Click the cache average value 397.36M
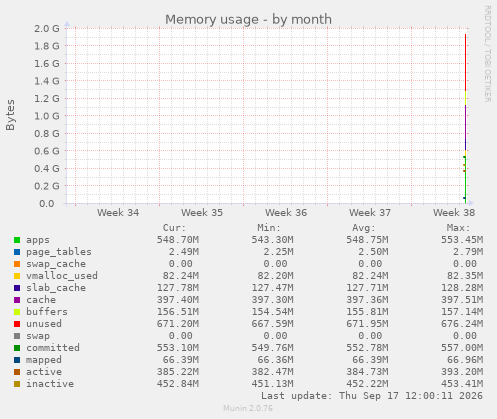The height and width of the screenshot is (419, 497). click(x=367, y=300)
